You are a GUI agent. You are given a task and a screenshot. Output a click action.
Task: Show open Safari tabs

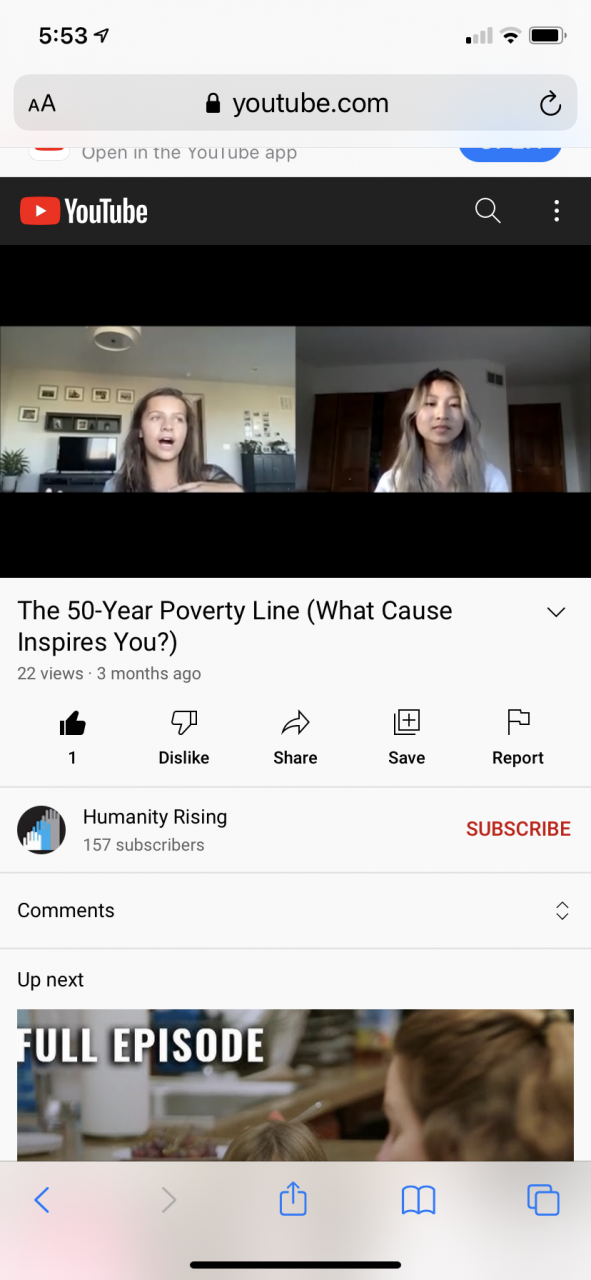pyautogui.click(x=543, y=1199)
